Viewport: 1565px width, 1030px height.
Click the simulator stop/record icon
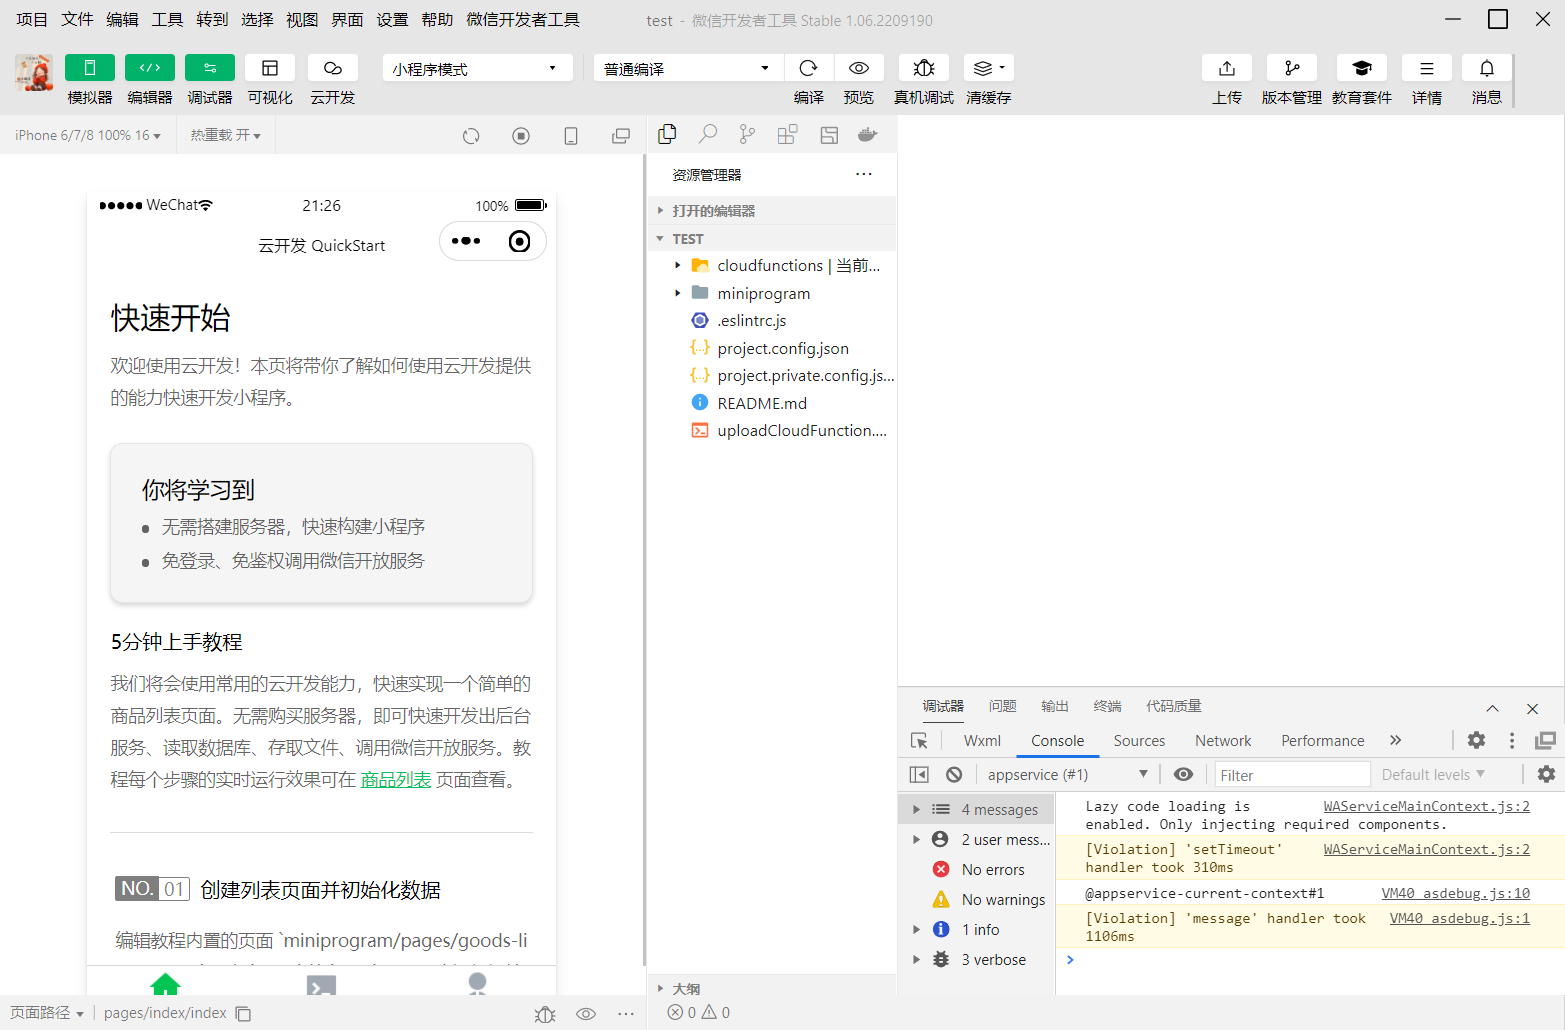point(521,136)
